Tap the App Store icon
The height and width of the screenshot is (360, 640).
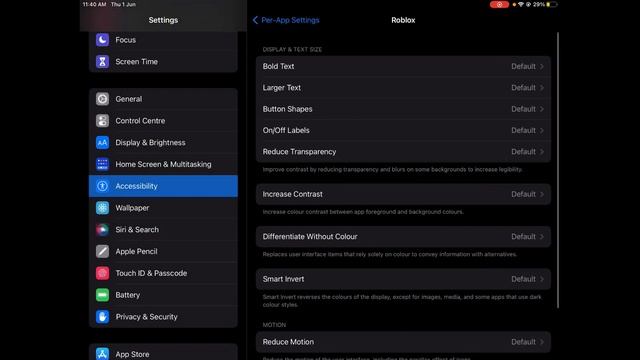click(102, 353)
